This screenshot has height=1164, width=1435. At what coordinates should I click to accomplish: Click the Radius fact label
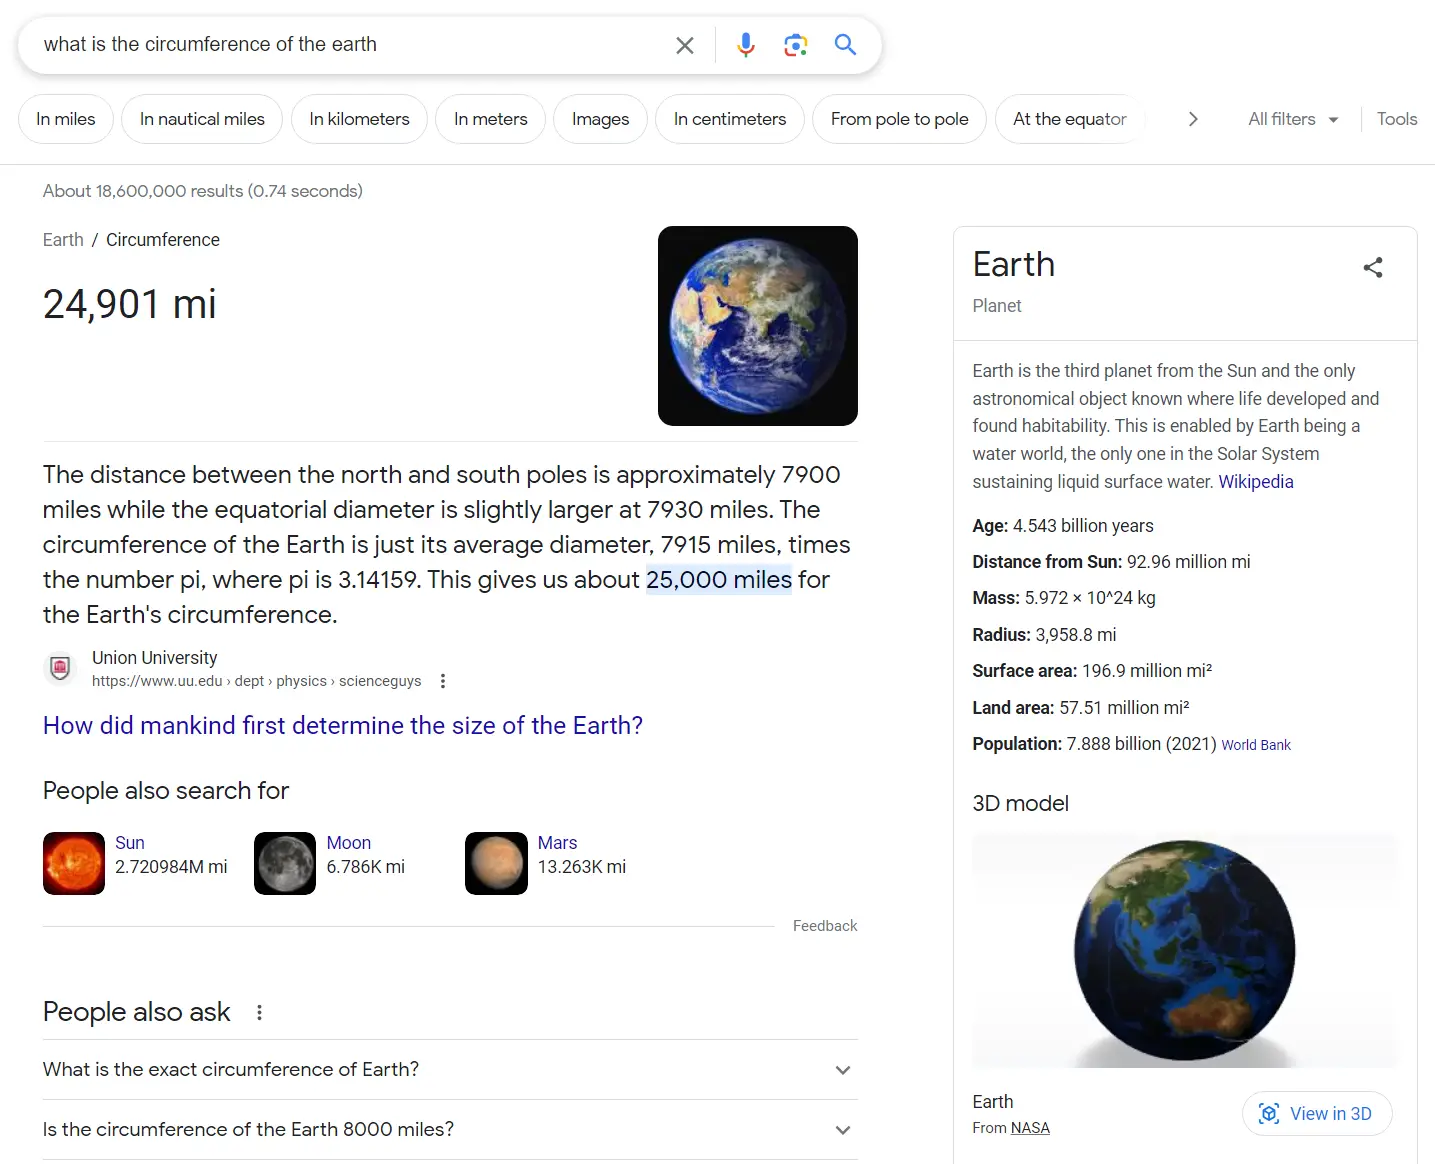(x=1001, y=635)
